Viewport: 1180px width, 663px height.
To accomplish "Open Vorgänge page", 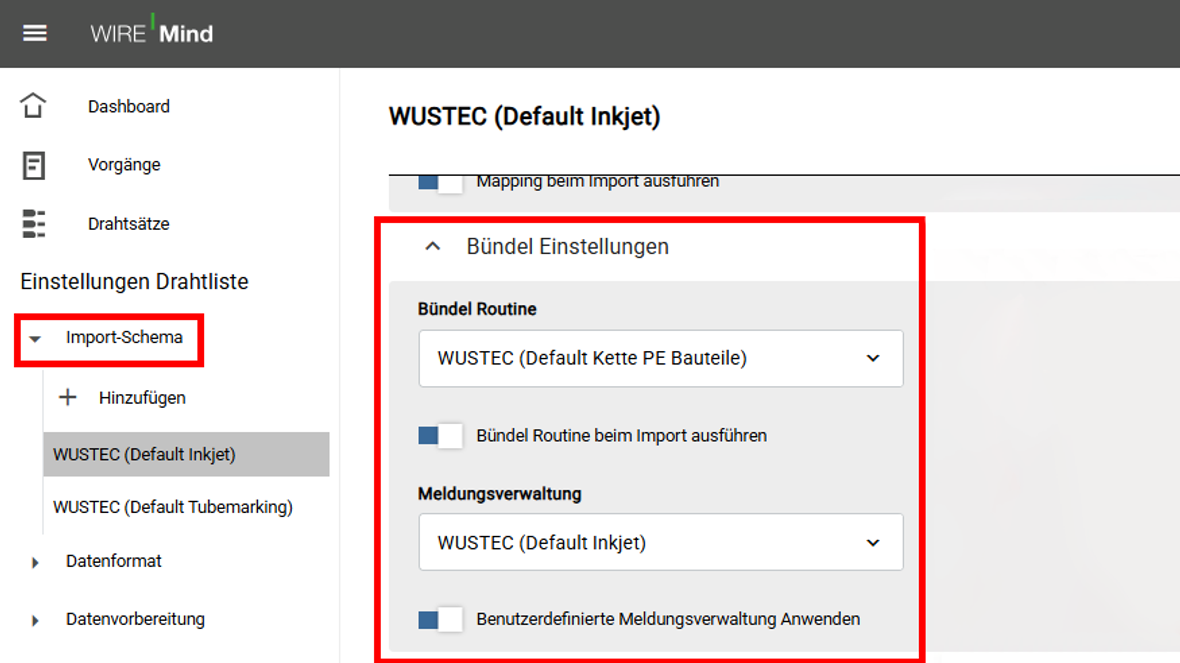I will pos(124,164).
